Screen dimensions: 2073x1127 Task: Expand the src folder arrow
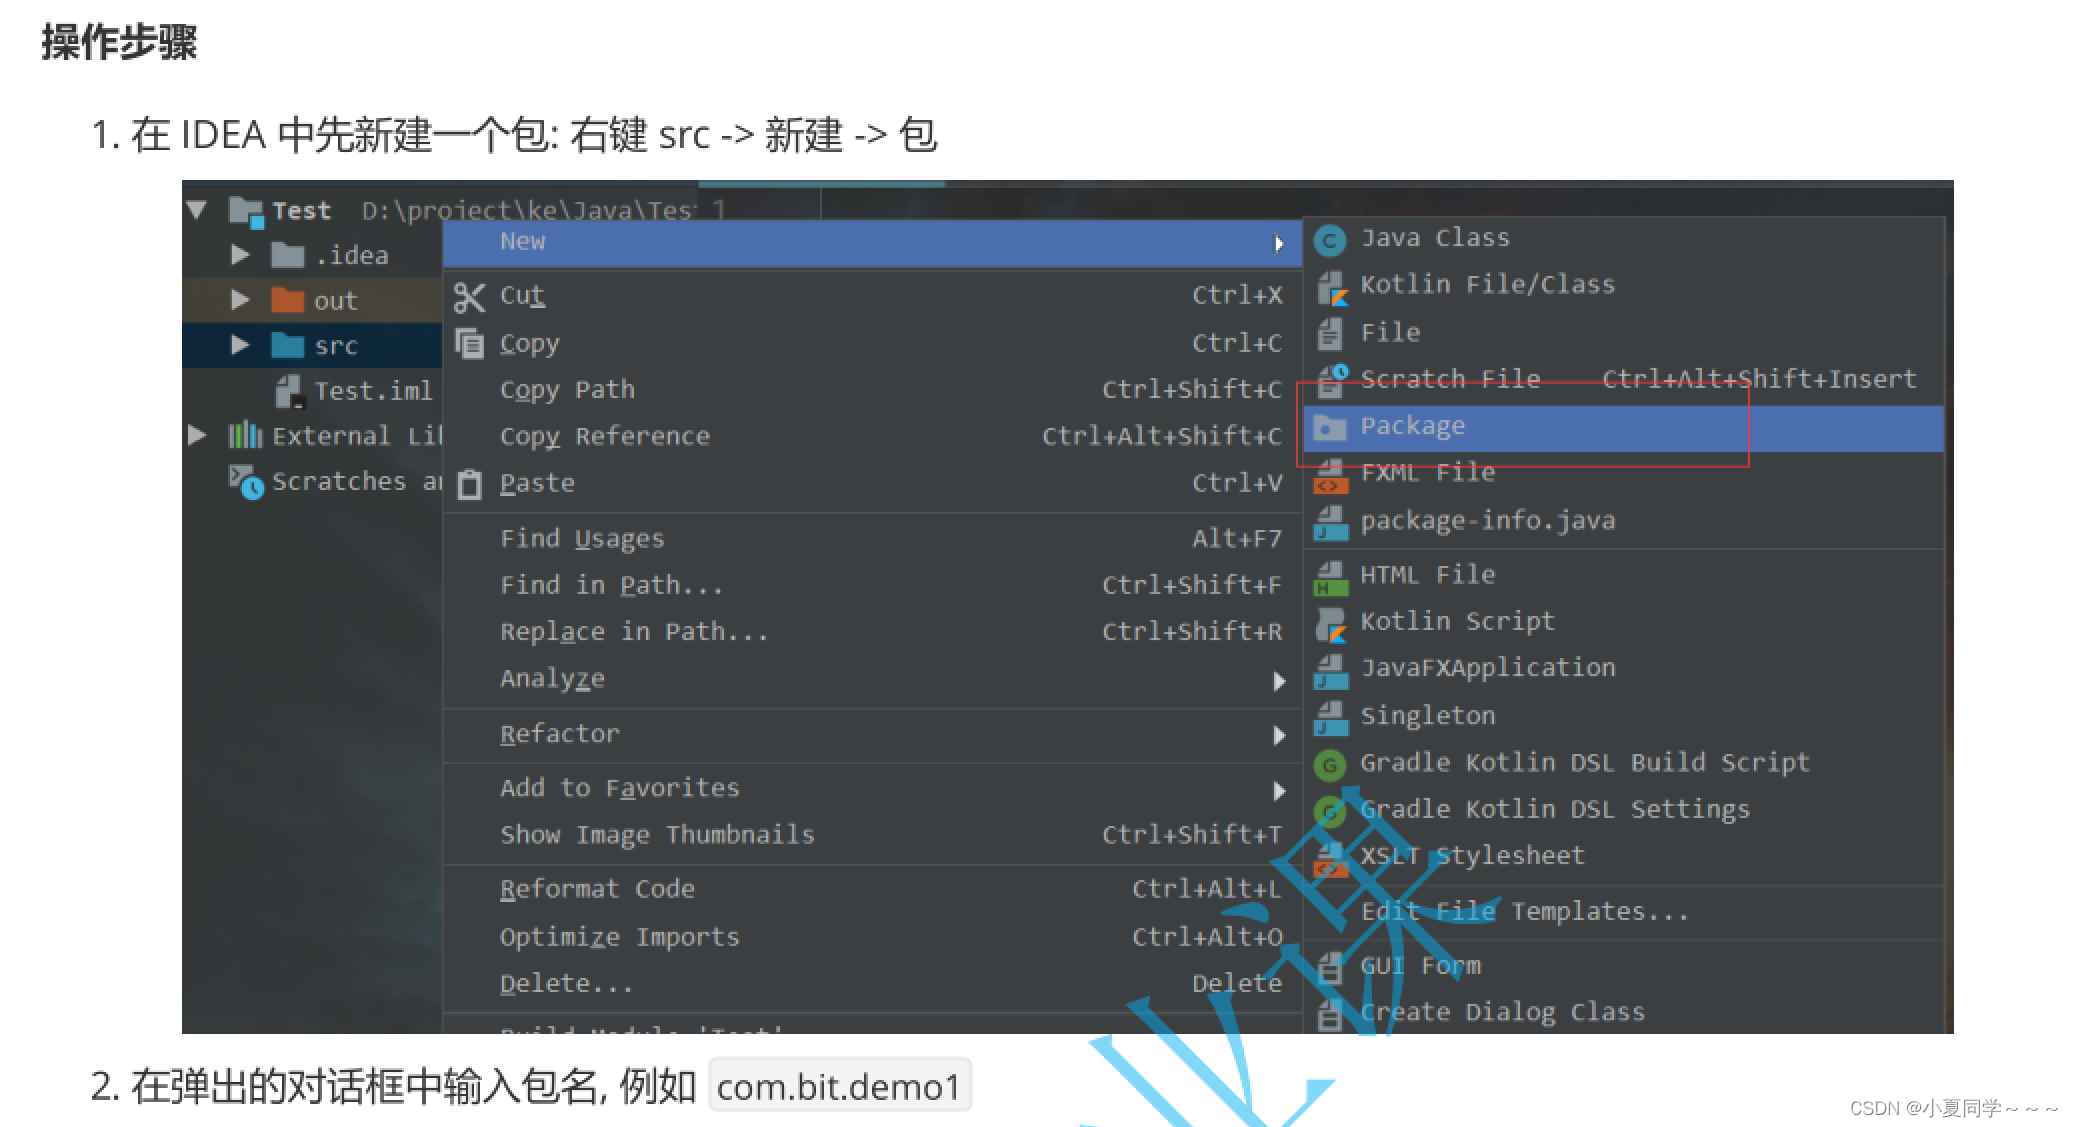click(240, 344)
